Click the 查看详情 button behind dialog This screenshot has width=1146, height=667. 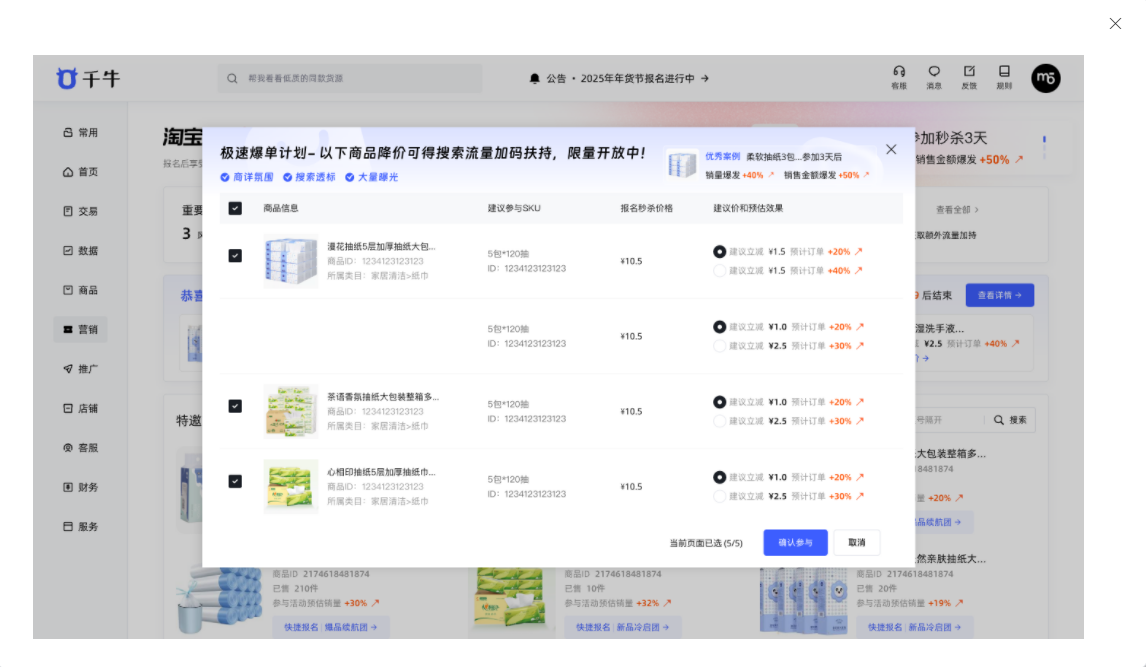[1000, 295]
